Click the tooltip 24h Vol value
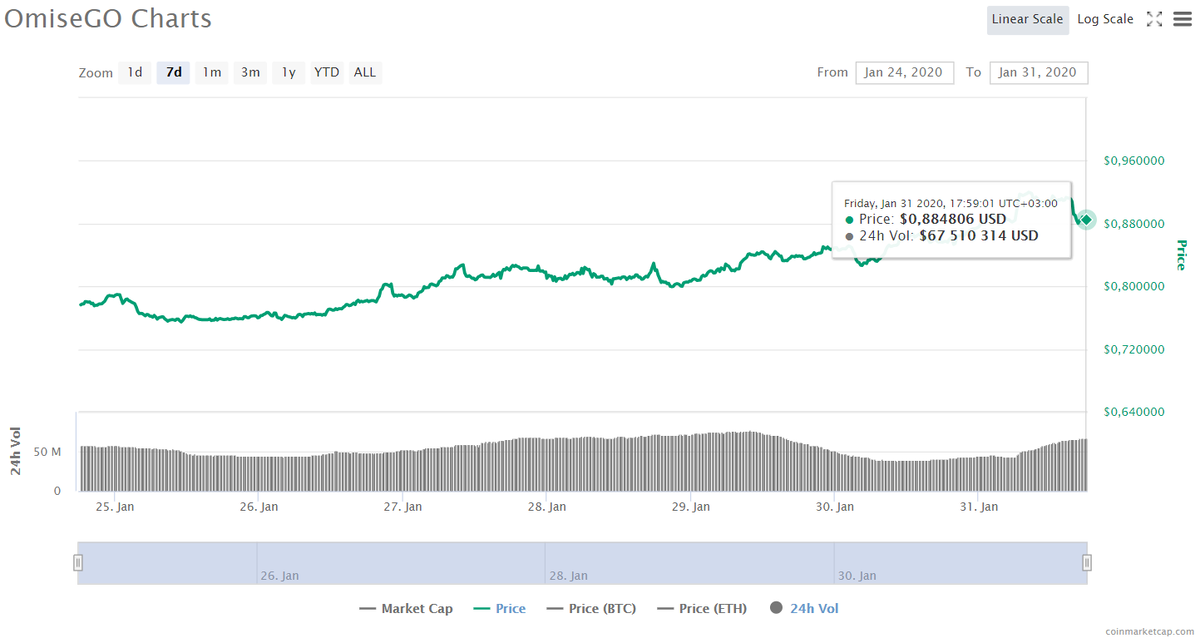This screenshot has width=1200, height=643. (979, 236)
